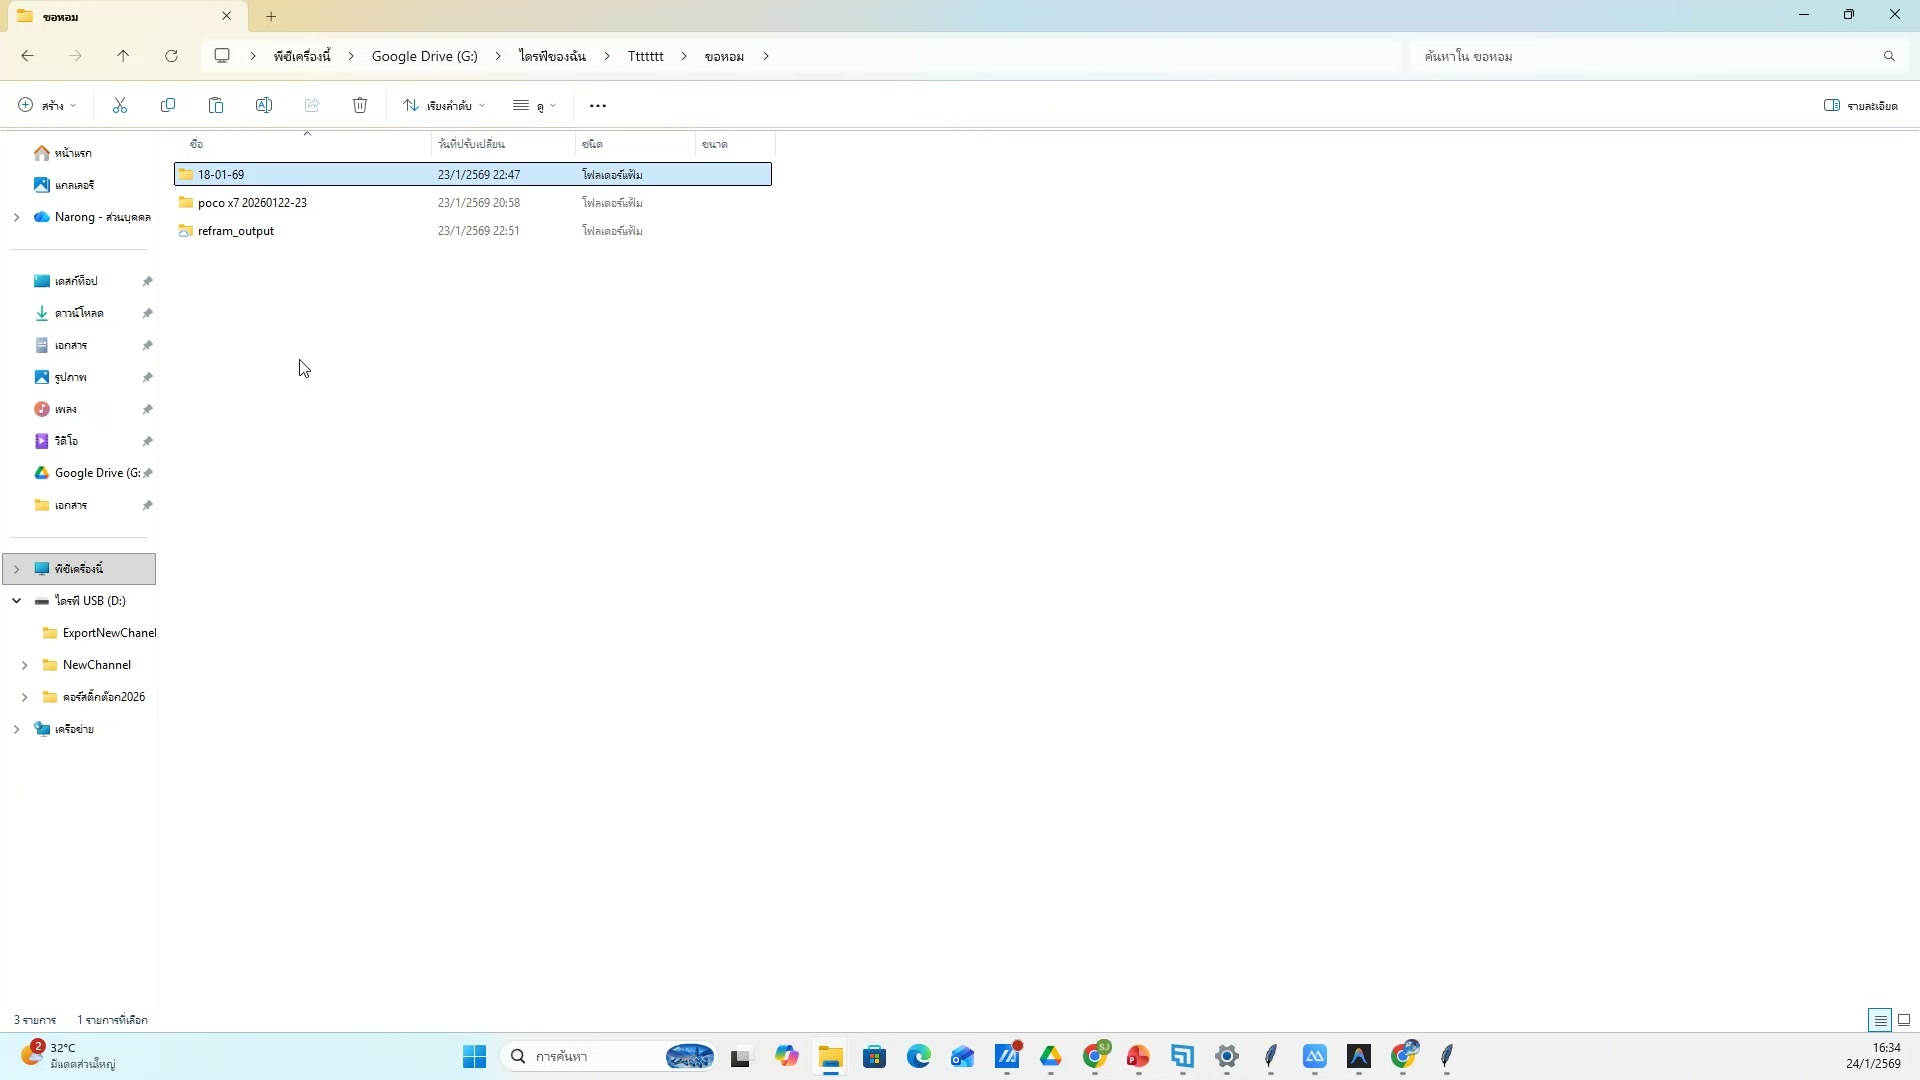
Task: Open the Create new item dropdown
Action: pos(47,106)
